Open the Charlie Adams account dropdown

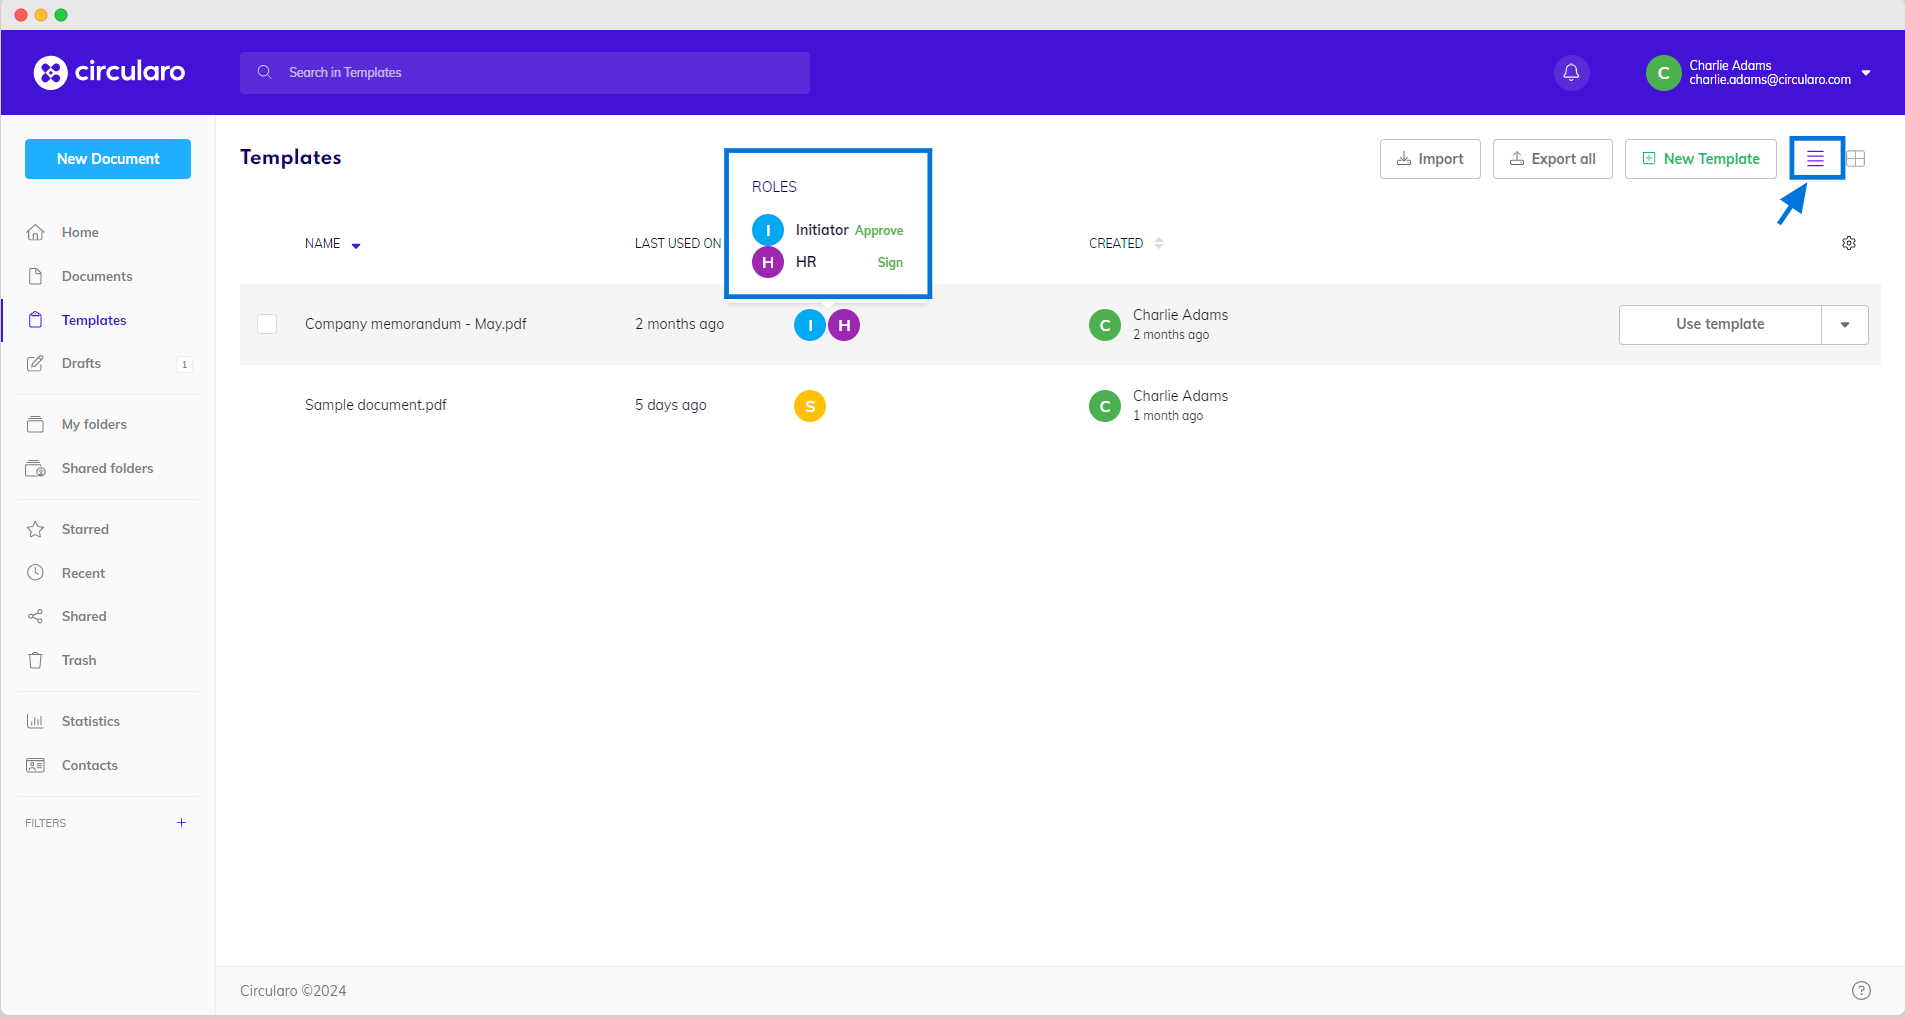[x=1866, y=72]
